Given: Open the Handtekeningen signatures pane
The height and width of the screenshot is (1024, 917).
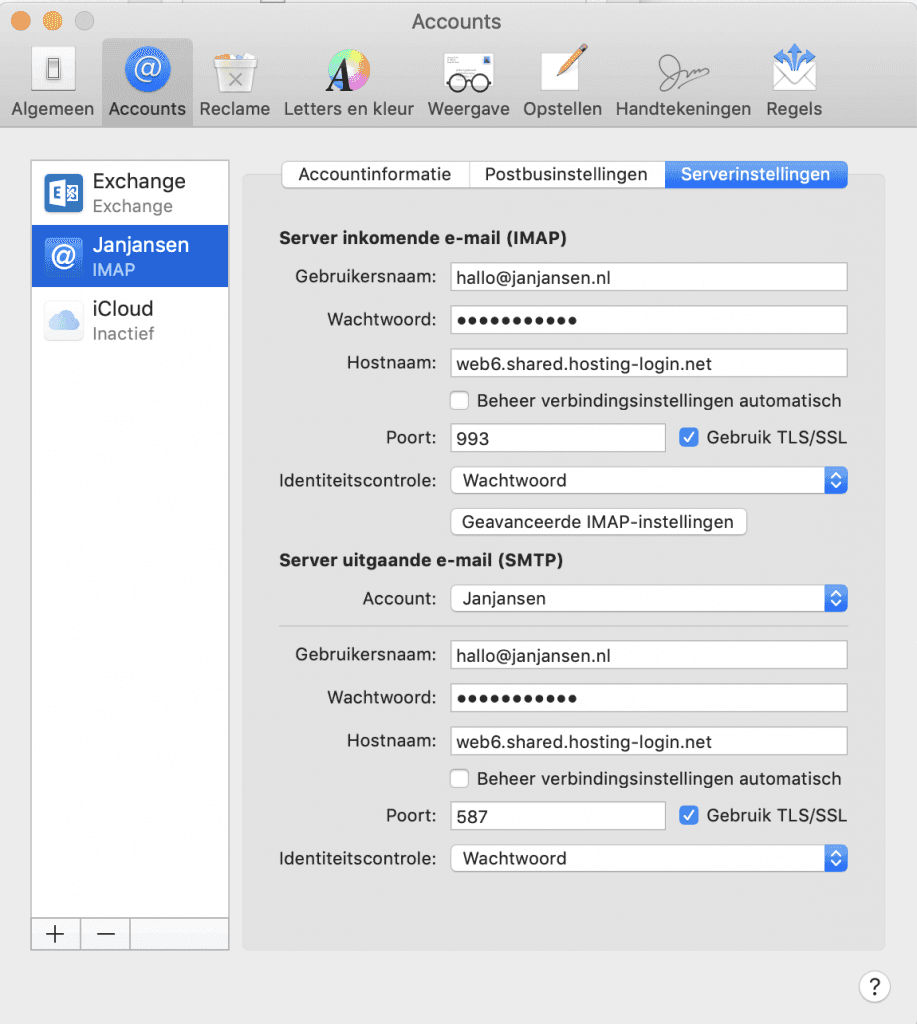Looking at the screenshot, I should coord(683,84).
